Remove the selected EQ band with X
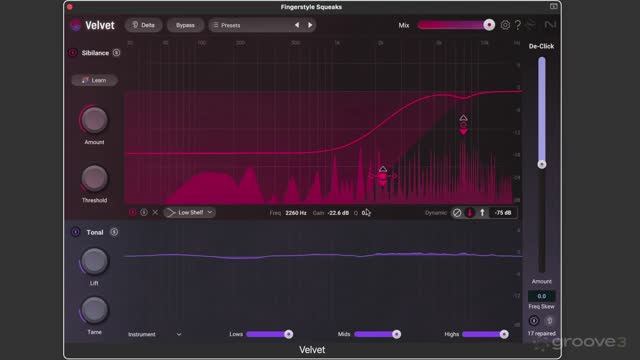Viewport: 640px width, 360px height. (x=155, y=212)
